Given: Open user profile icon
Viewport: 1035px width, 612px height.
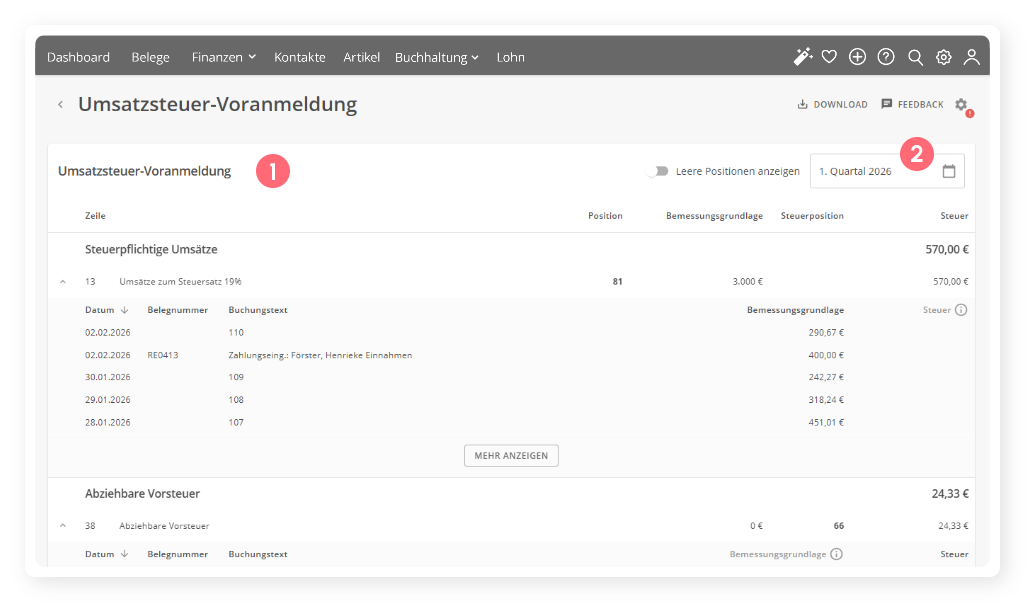Looking at the screenshot, I should coord(971,57).
